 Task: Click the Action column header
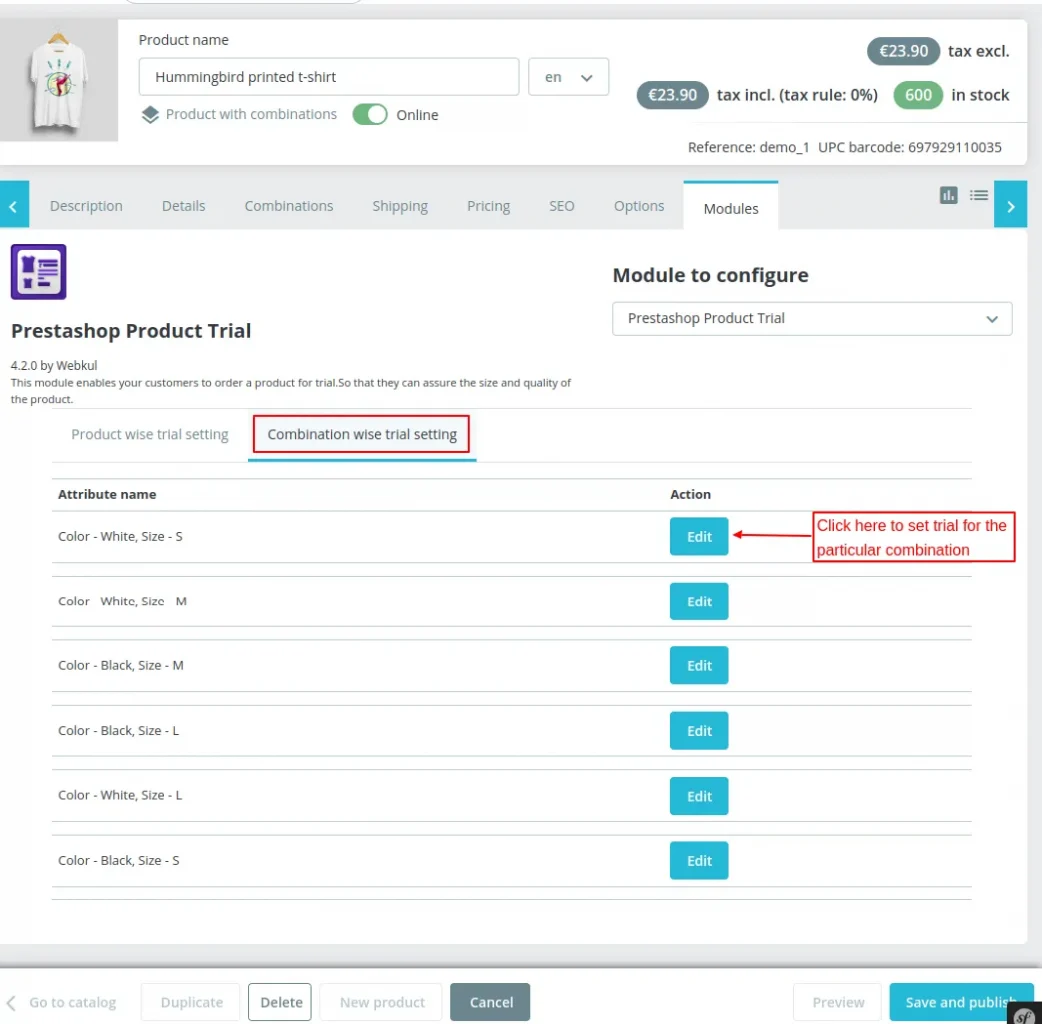[x=690, y=494]
